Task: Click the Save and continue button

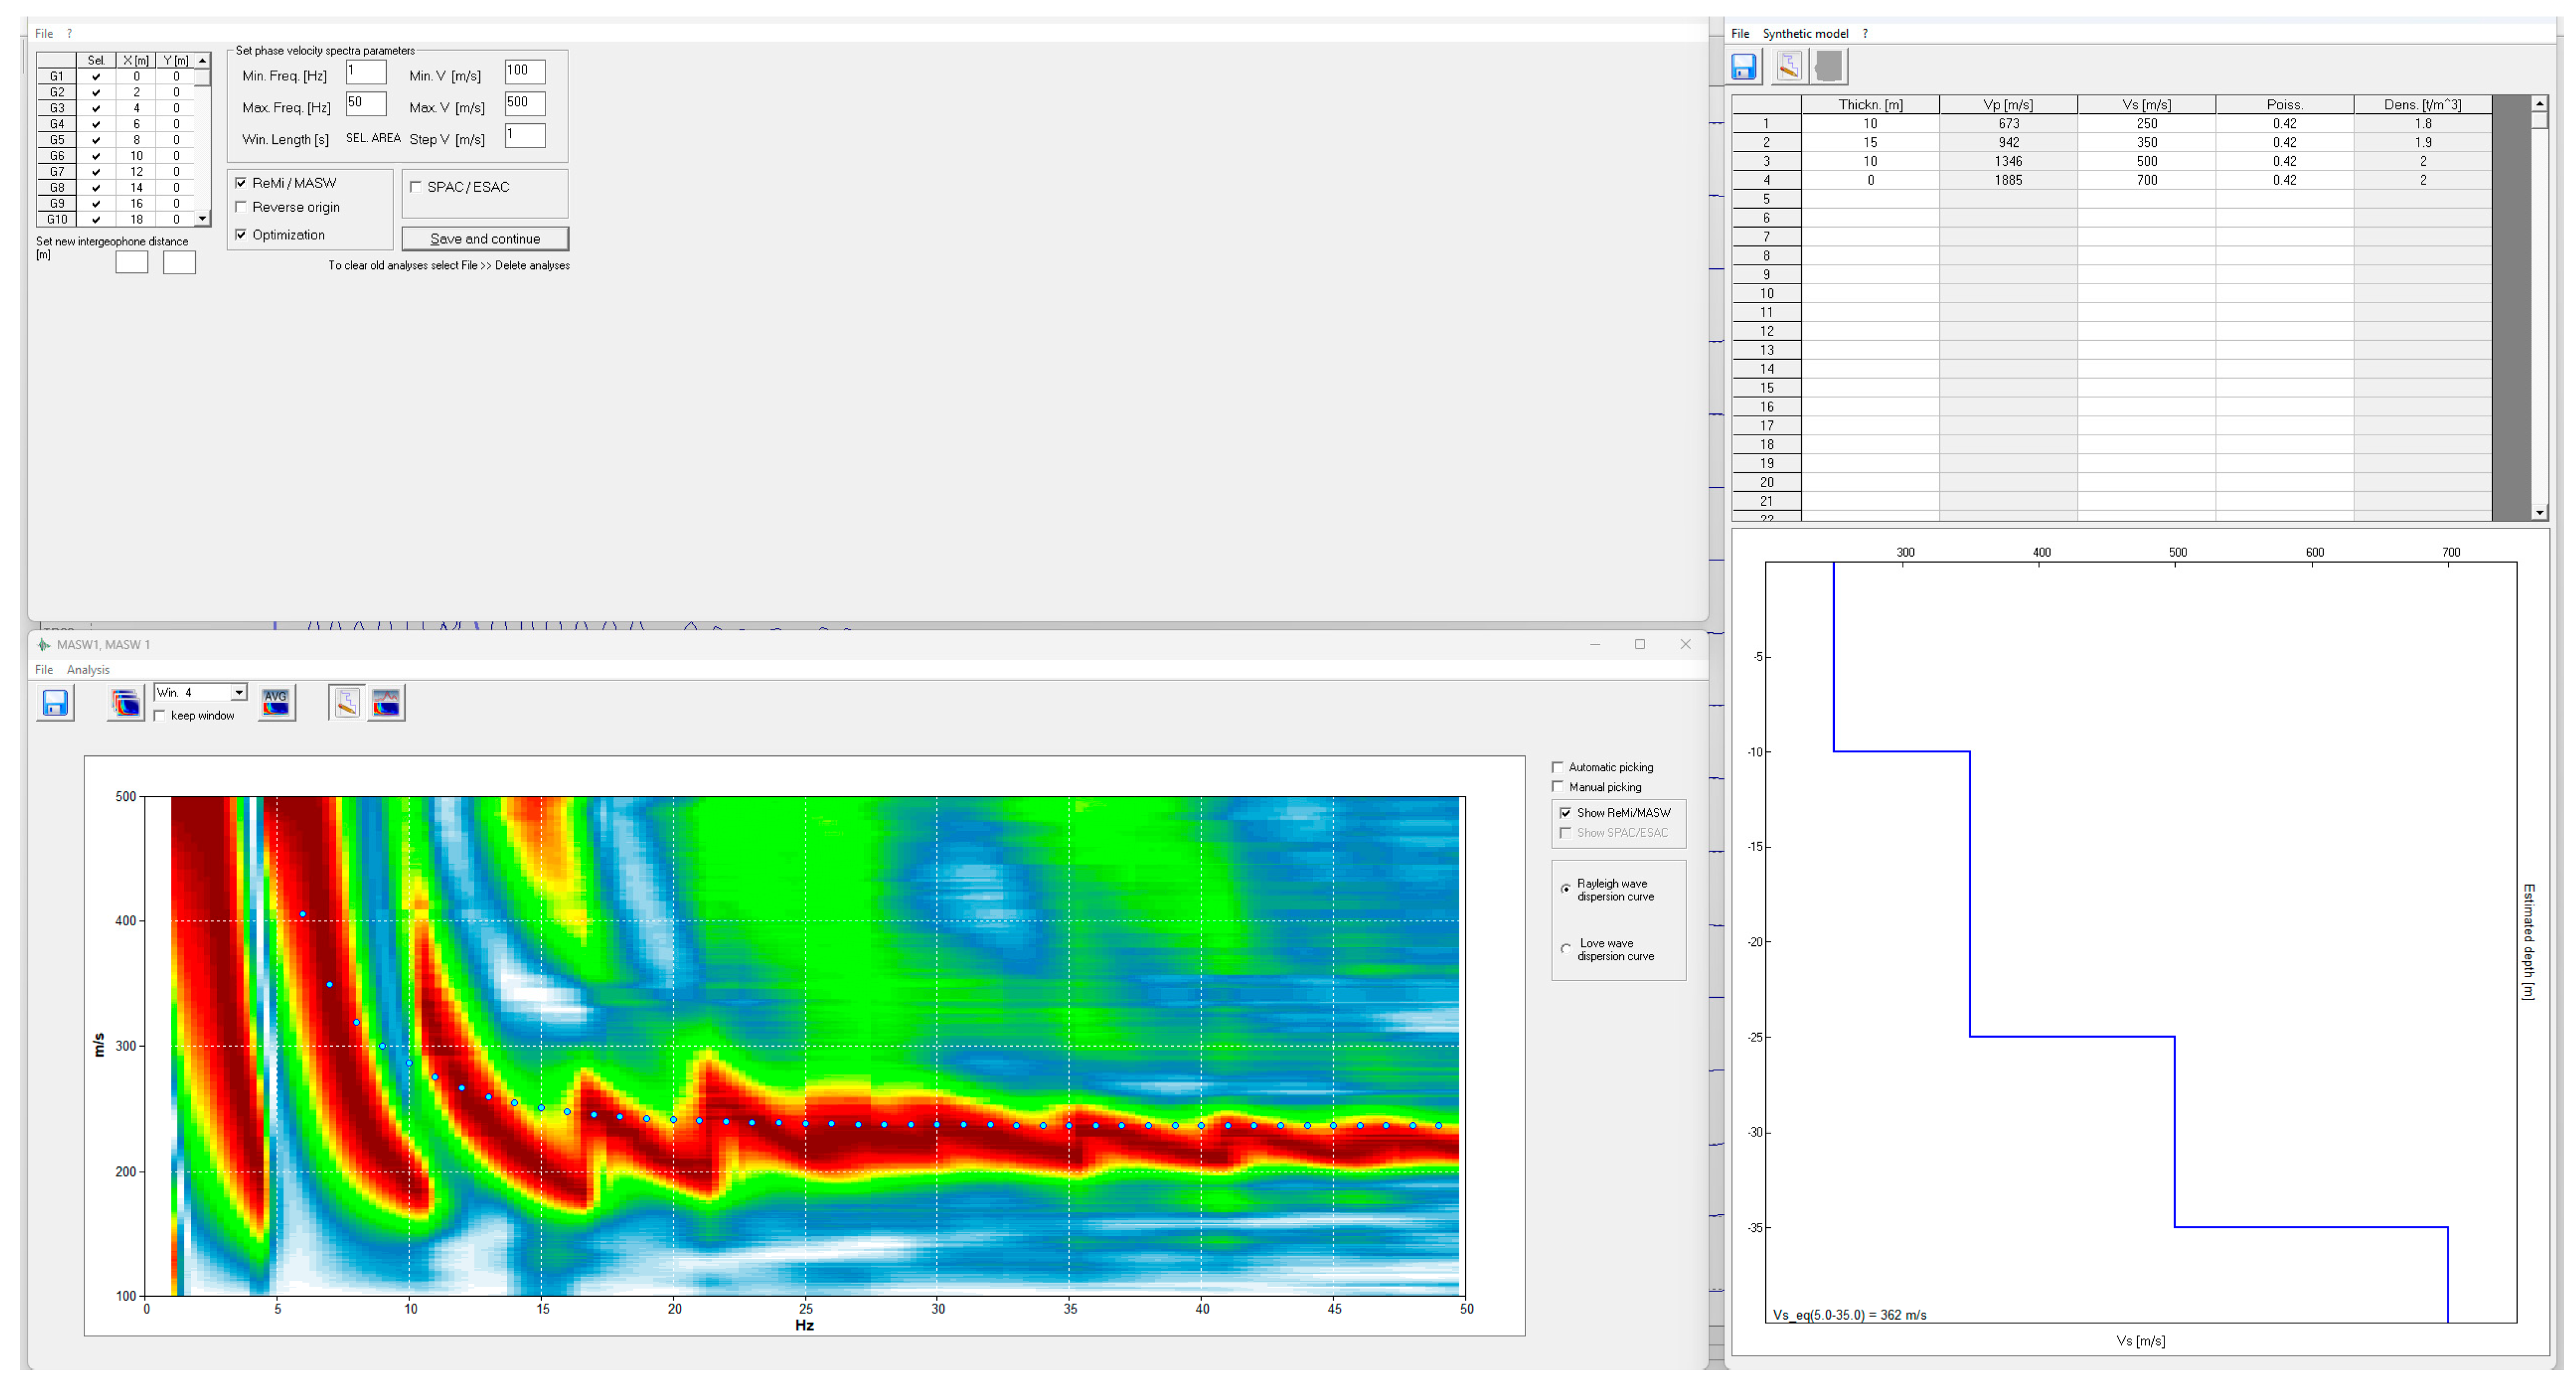Action: pos(485,239)
